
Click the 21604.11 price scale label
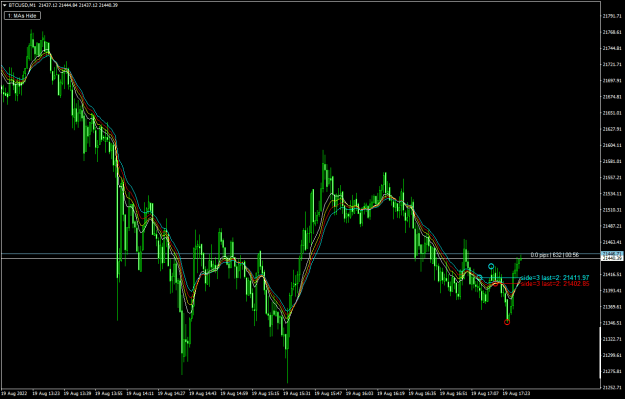click(612, 145)
